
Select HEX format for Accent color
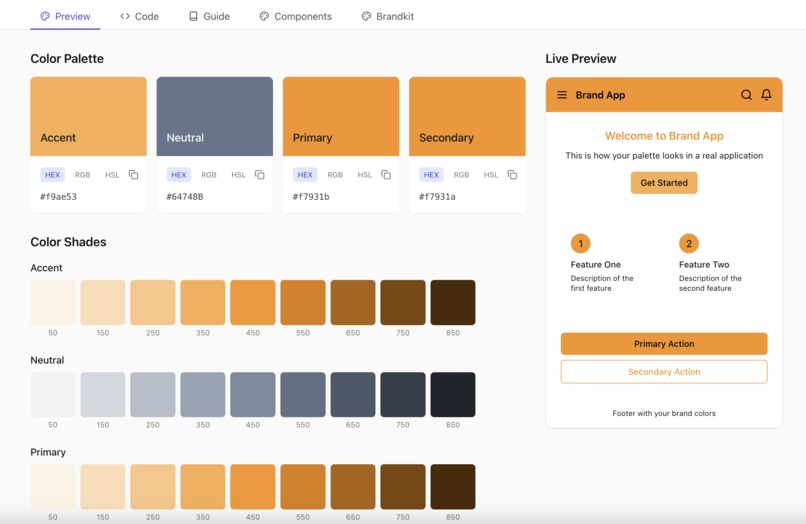pos(52,175)
